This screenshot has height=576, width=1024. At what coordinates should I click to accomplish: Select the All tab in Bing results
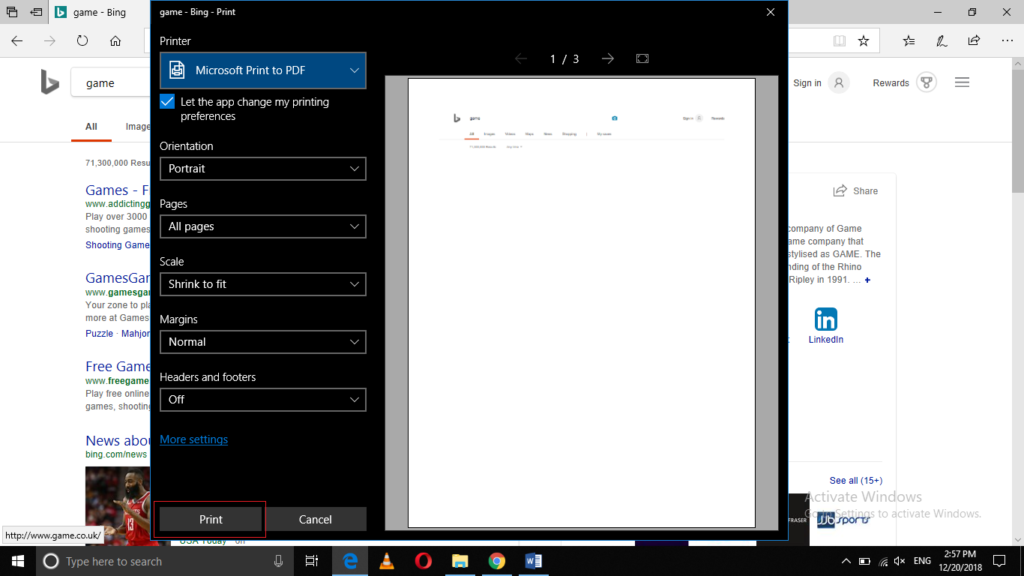[91, 127]
